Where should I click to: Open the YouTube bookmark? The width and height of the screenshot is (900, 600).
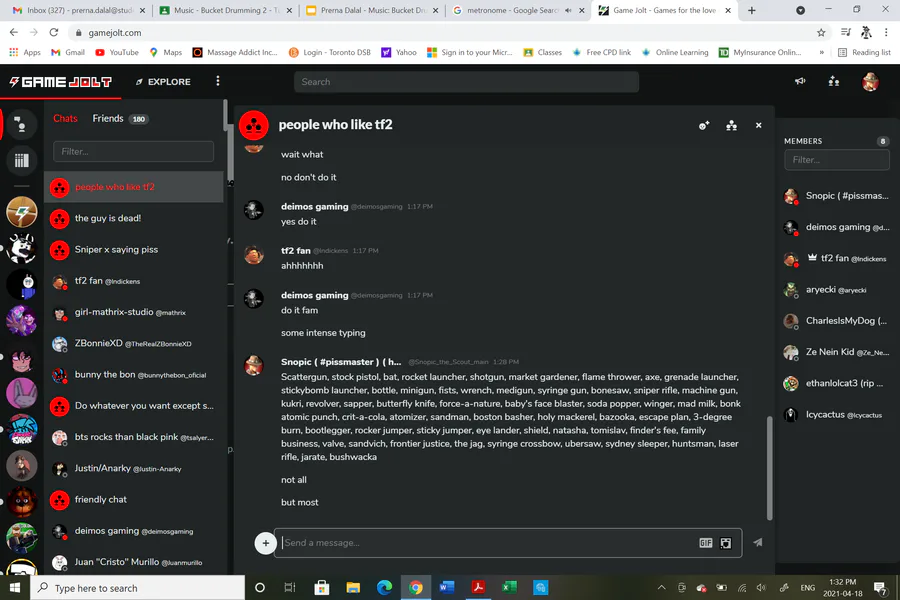tap(117, 52)
